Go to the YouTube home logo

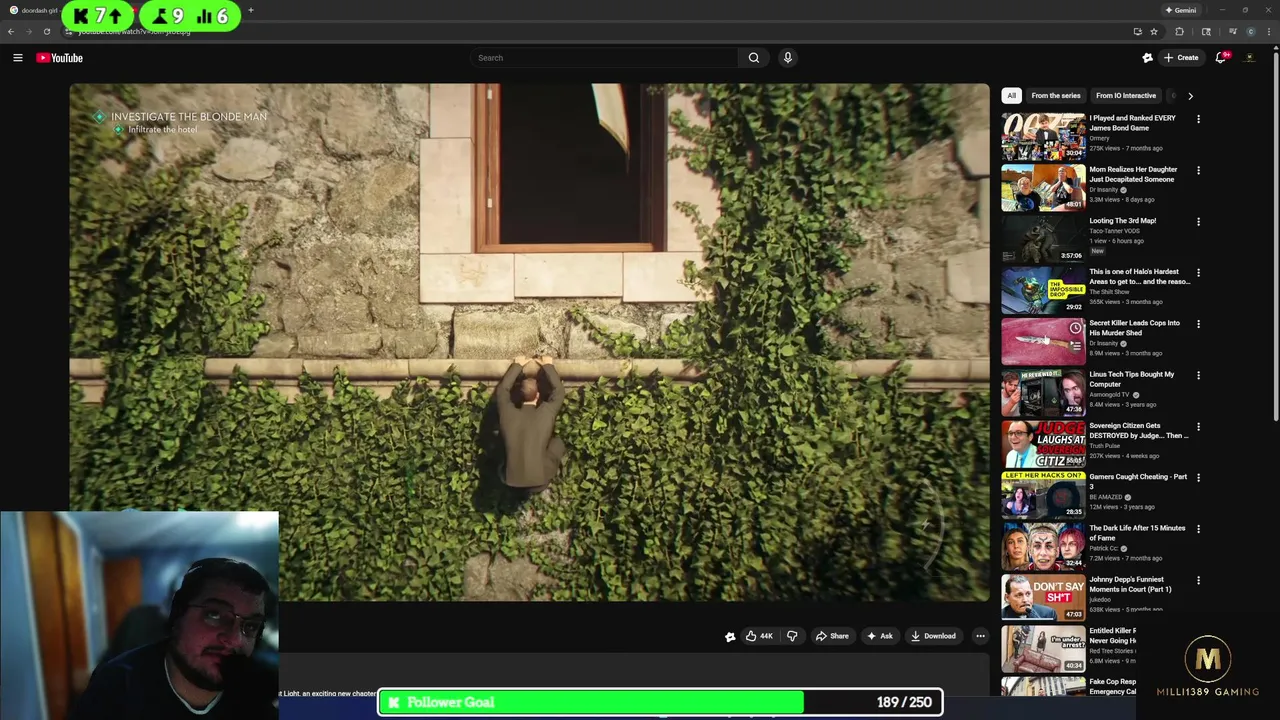59,58
